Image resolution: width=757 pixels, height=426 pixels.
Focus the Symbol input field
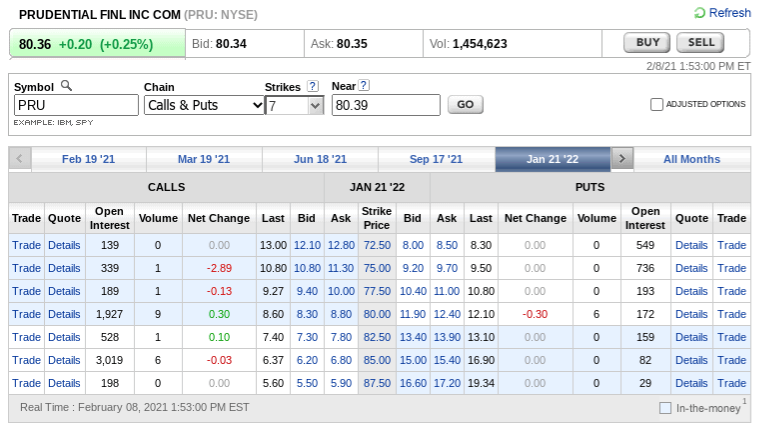point(76,105)
